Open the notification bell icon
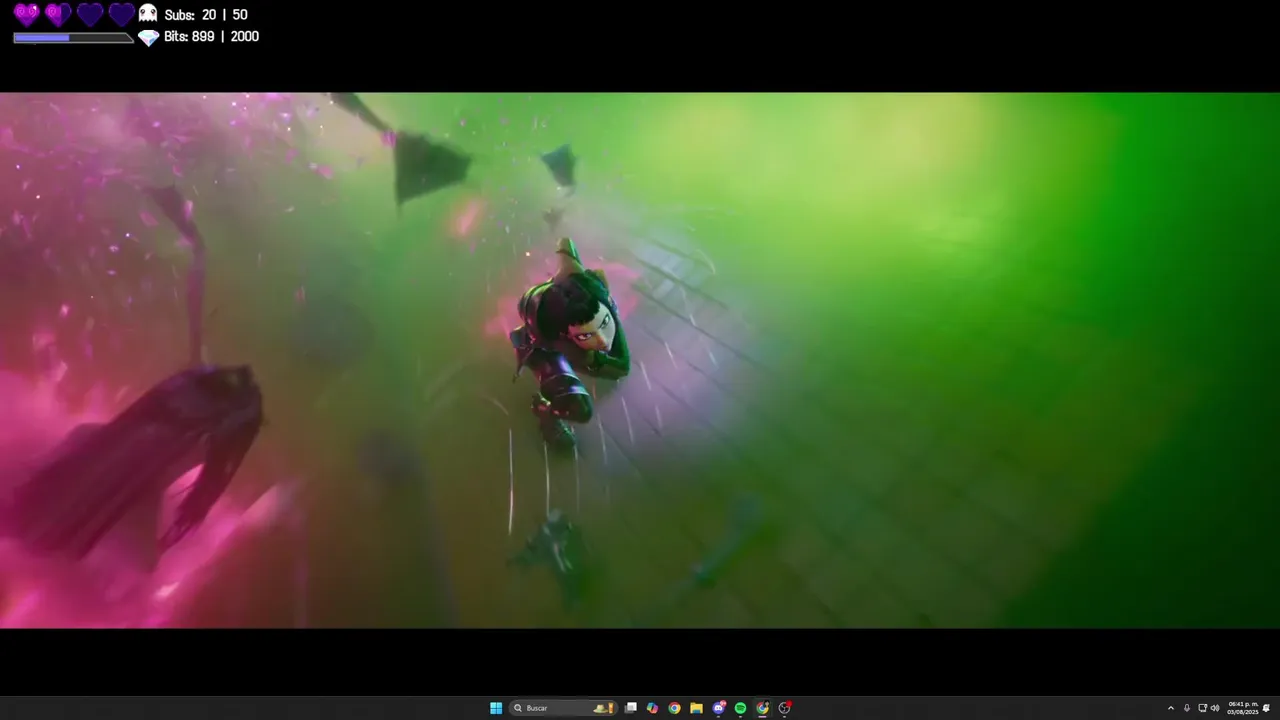 point(1267,708)
